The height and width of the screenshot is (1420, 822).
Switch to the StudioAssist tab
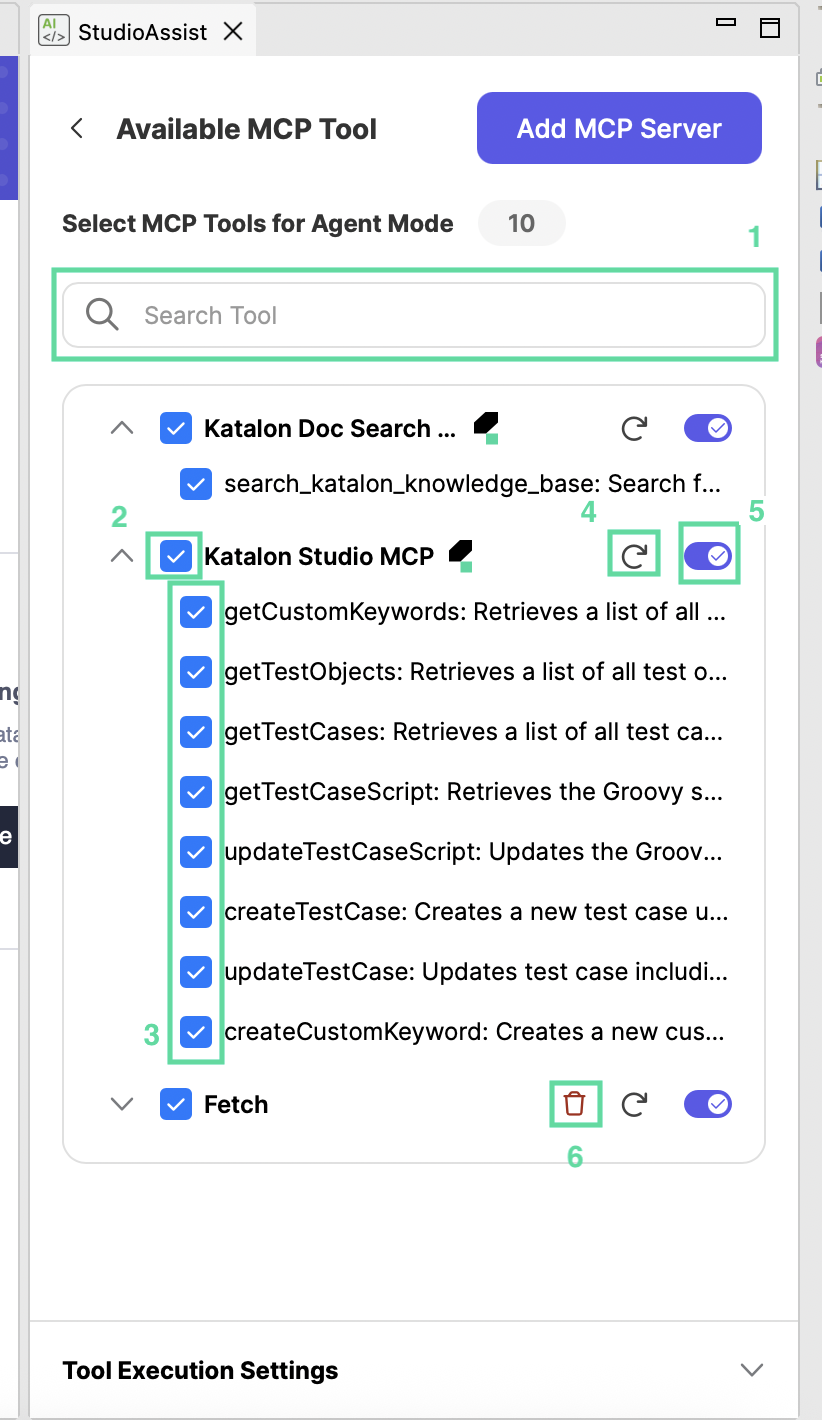[143, 31]
